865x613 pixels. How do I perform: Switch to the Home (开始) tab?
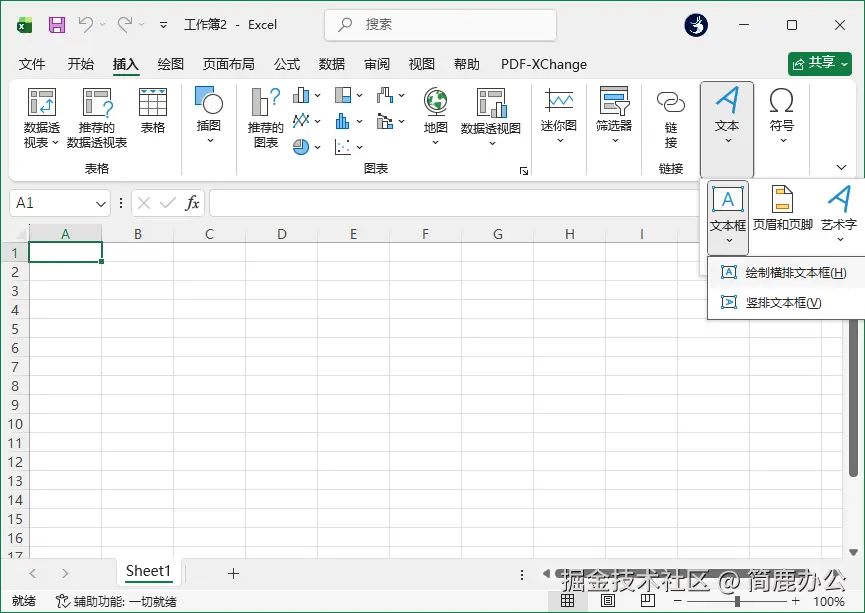(81, 65)
